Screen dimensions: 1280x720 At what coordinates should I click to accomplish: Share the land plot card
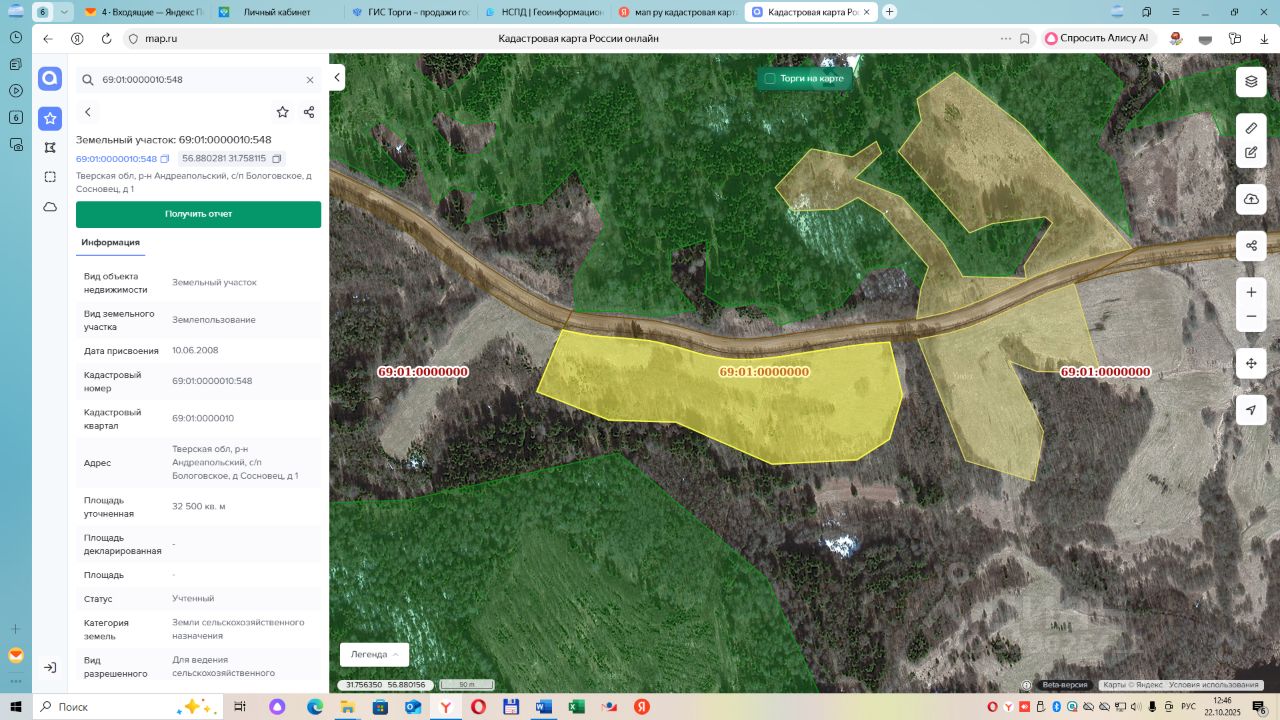(x=309, y=112)
